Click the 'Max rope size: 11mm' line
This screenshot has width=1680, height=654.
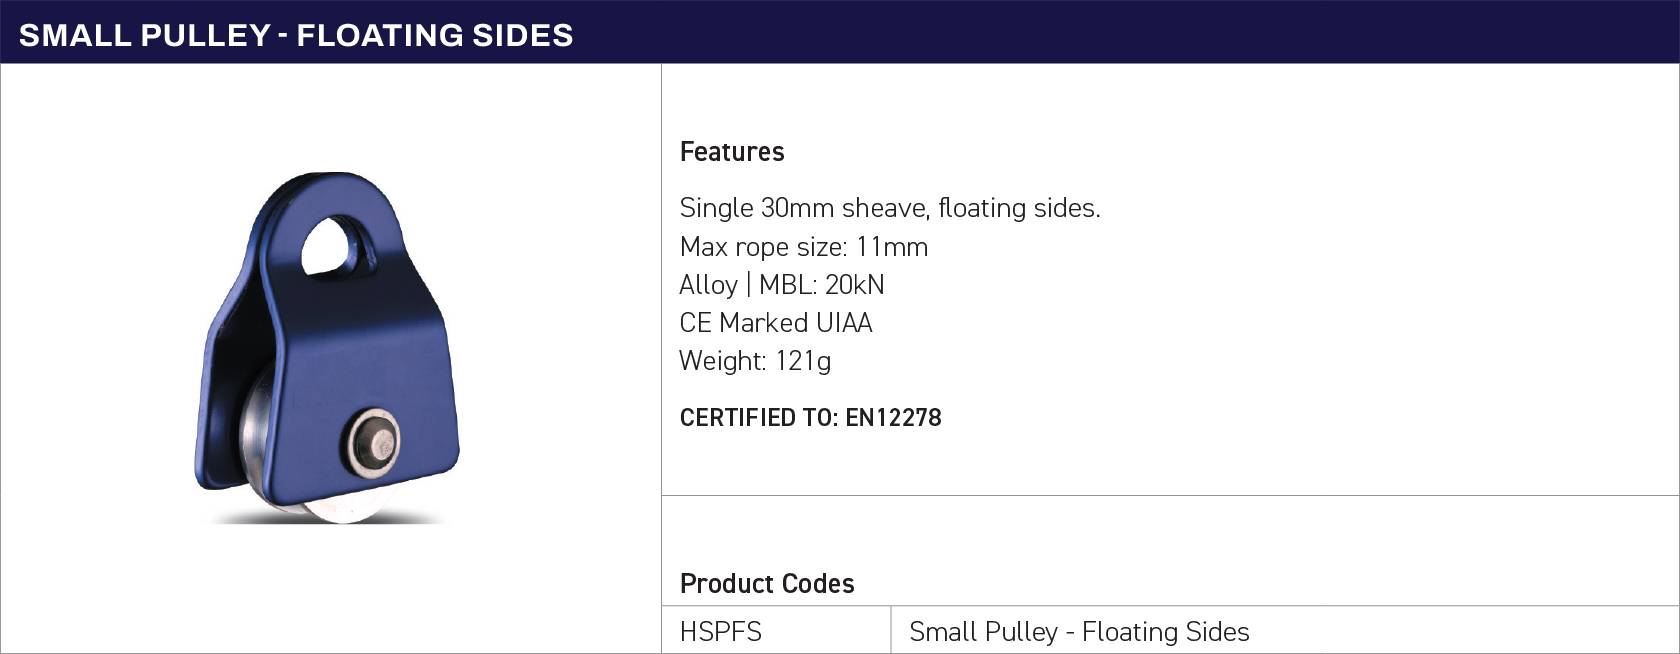coord(804,247)
